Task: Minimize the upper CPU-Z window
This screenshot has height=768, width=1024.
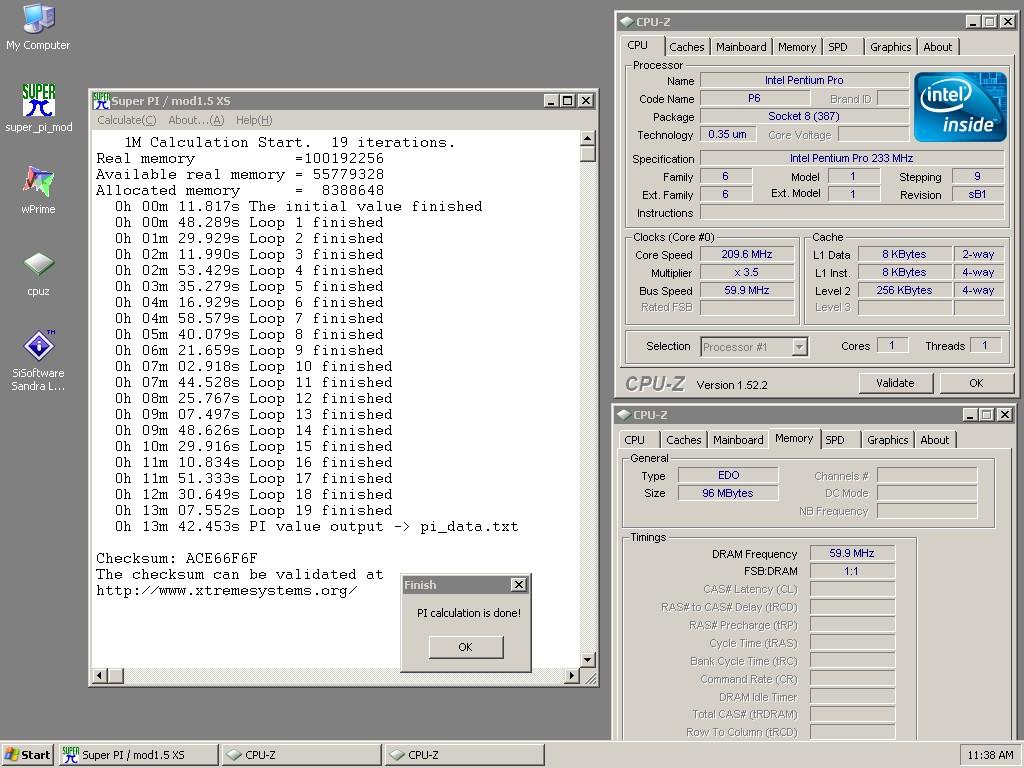Action: [x=973, y=22]
